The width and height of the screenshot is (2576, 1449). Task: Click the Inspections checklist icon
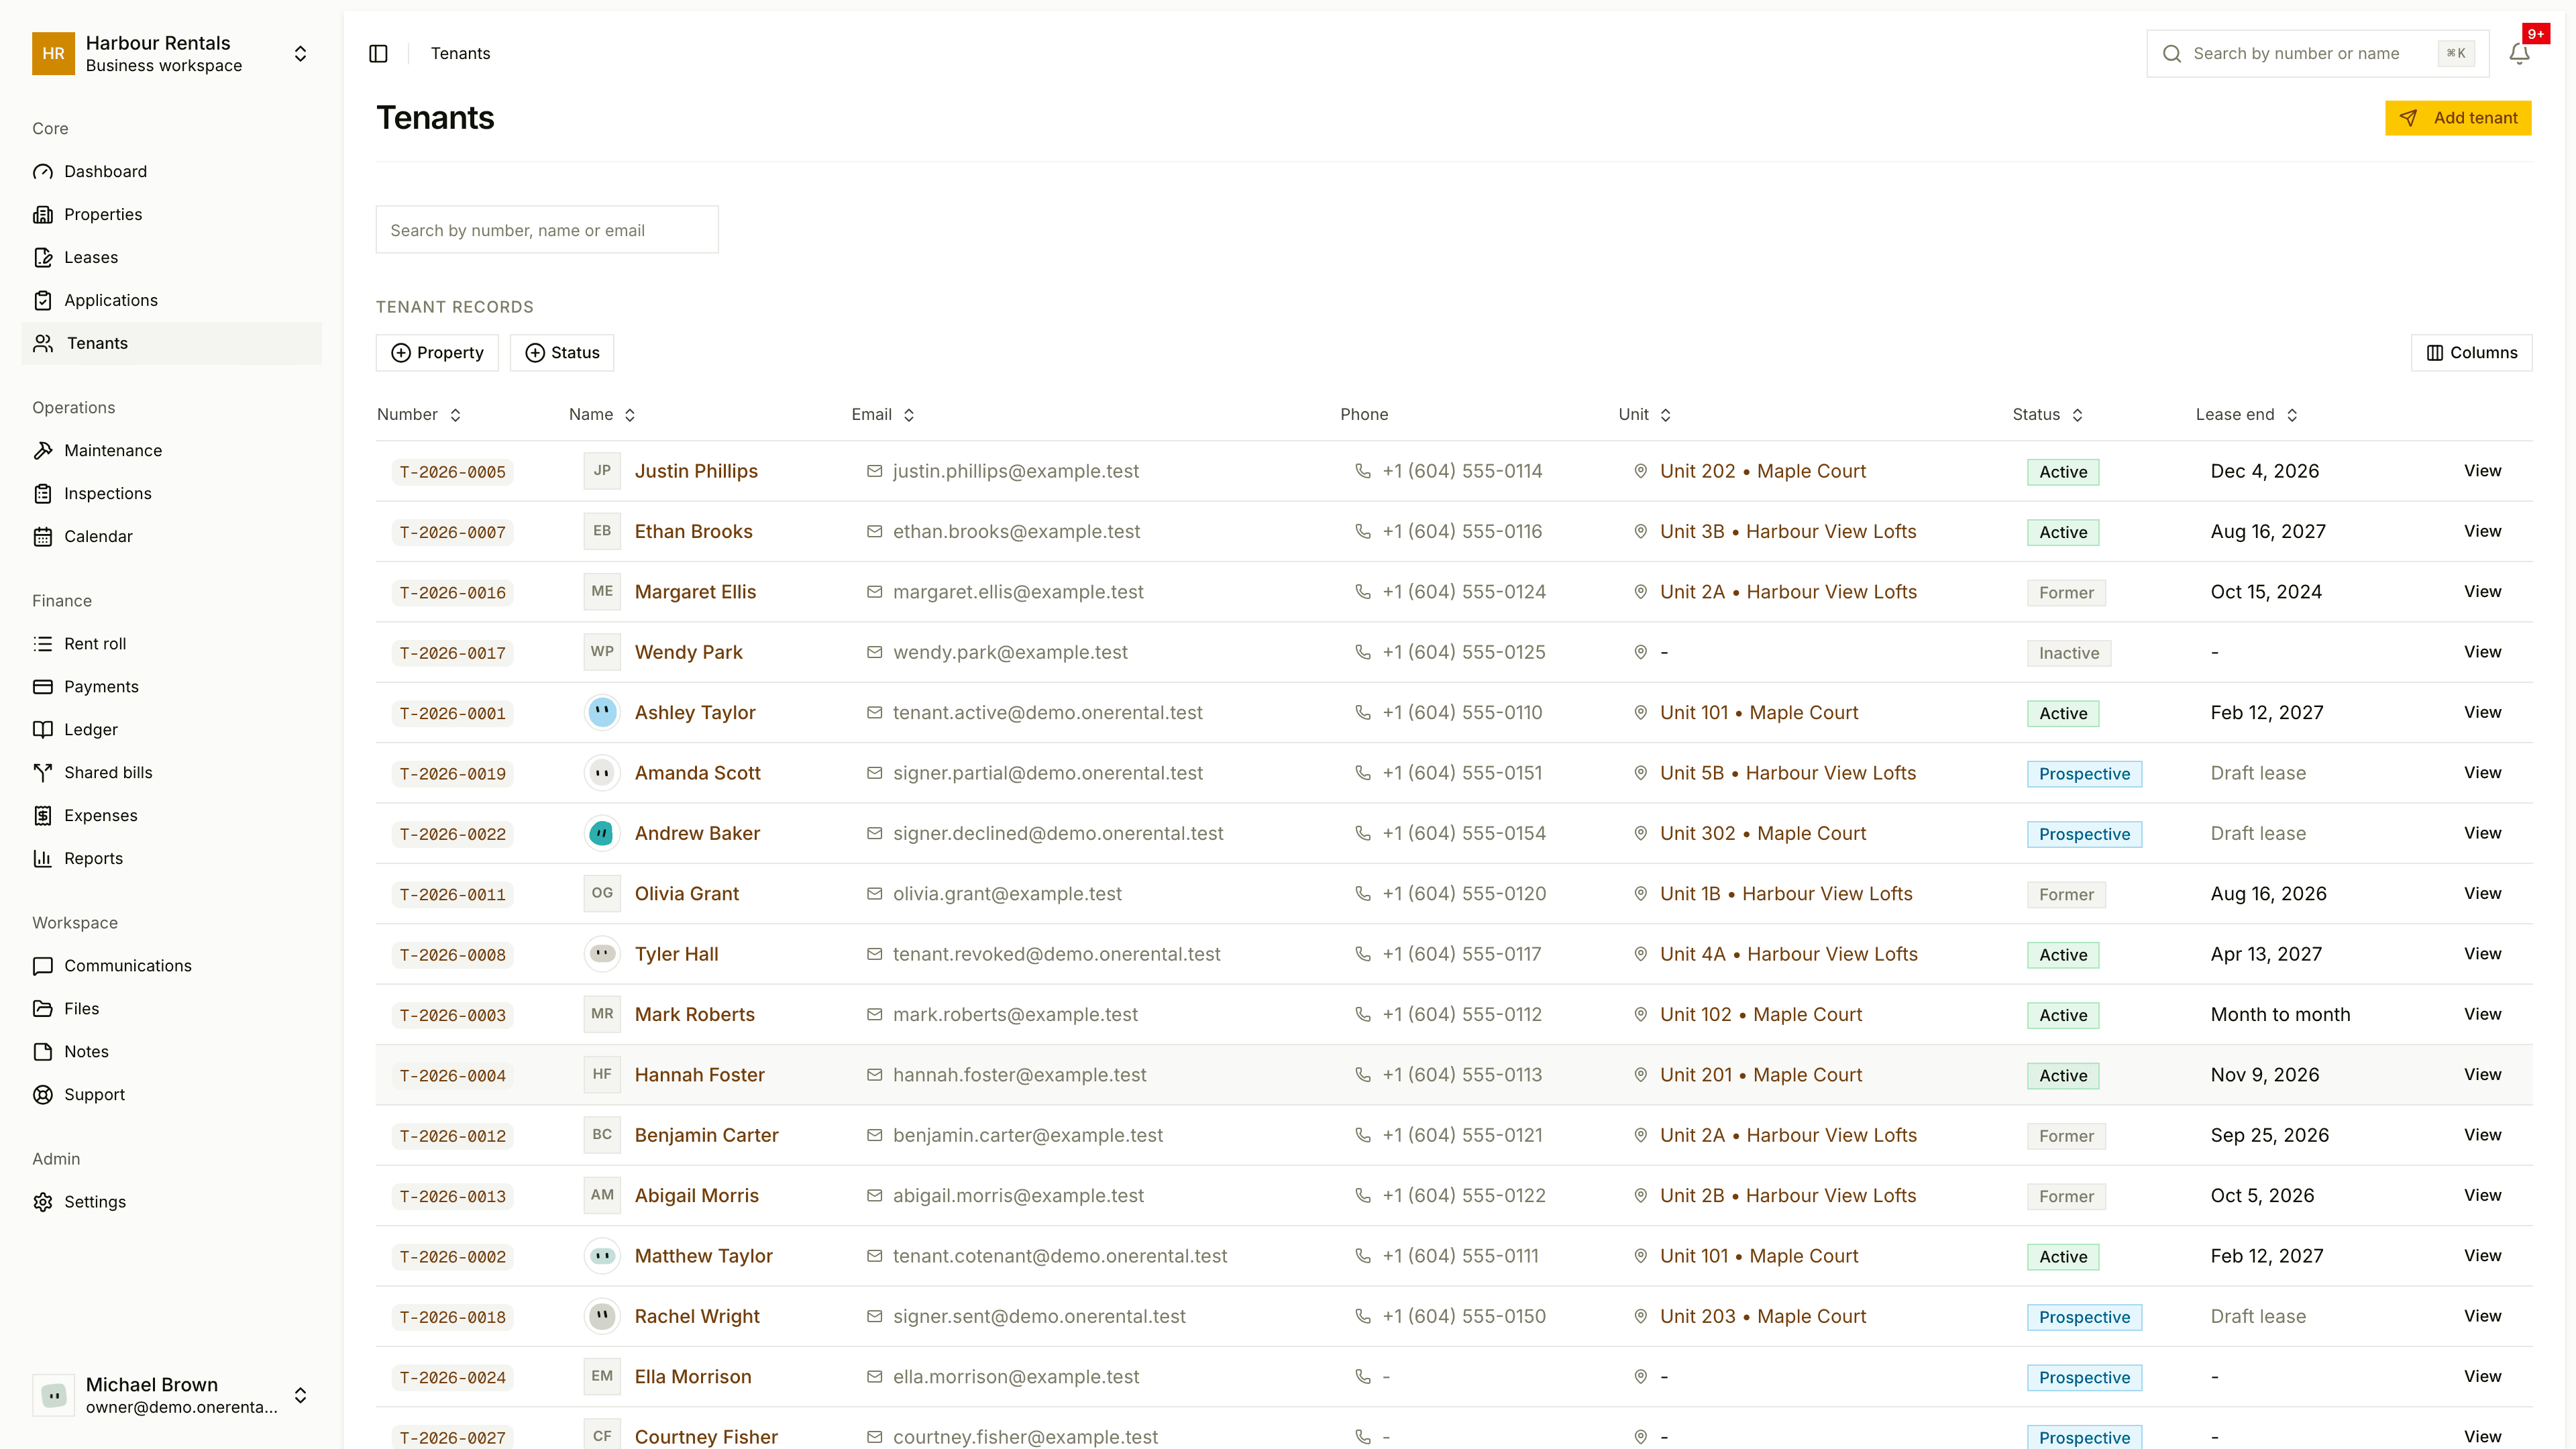[x=43, y=494]
